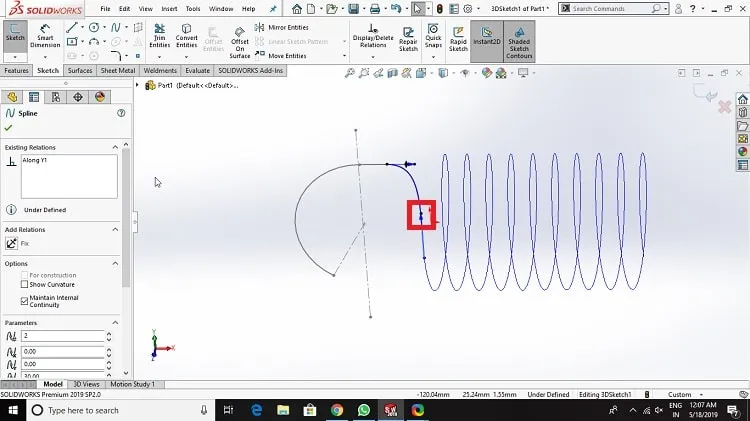750x421 pixels.
Task: Open the File menu
Action: click(105, 9)
